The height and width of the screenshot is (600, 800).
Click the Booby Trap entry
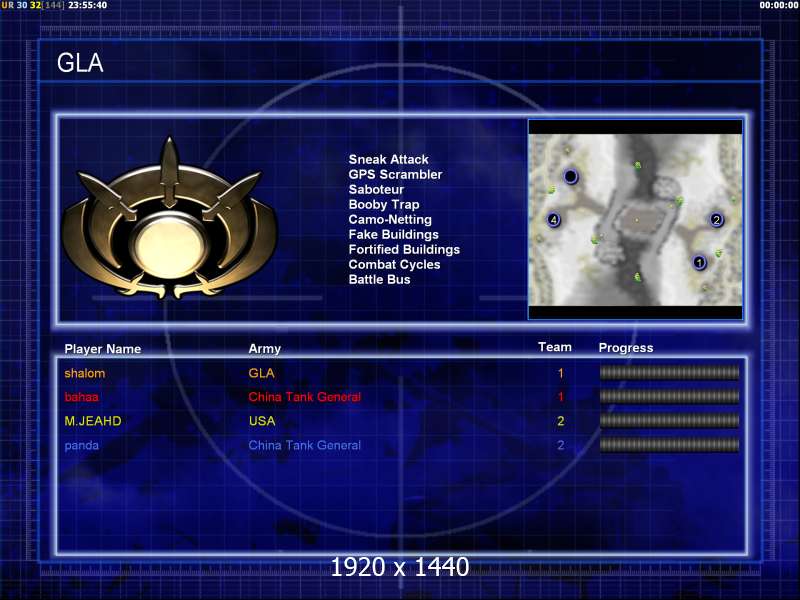tap(384, 205)
